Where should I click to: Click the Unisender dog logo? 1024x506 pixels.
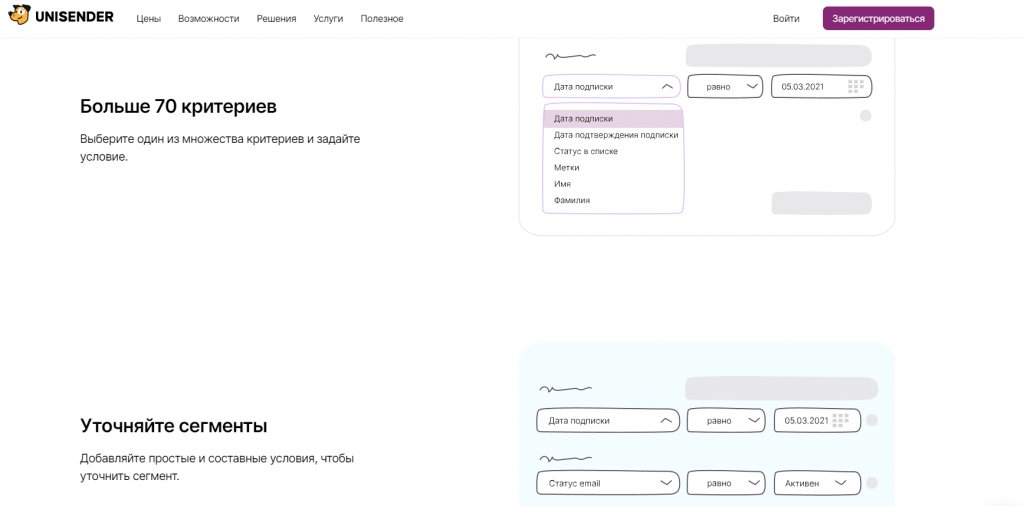(x=19, y=17)
